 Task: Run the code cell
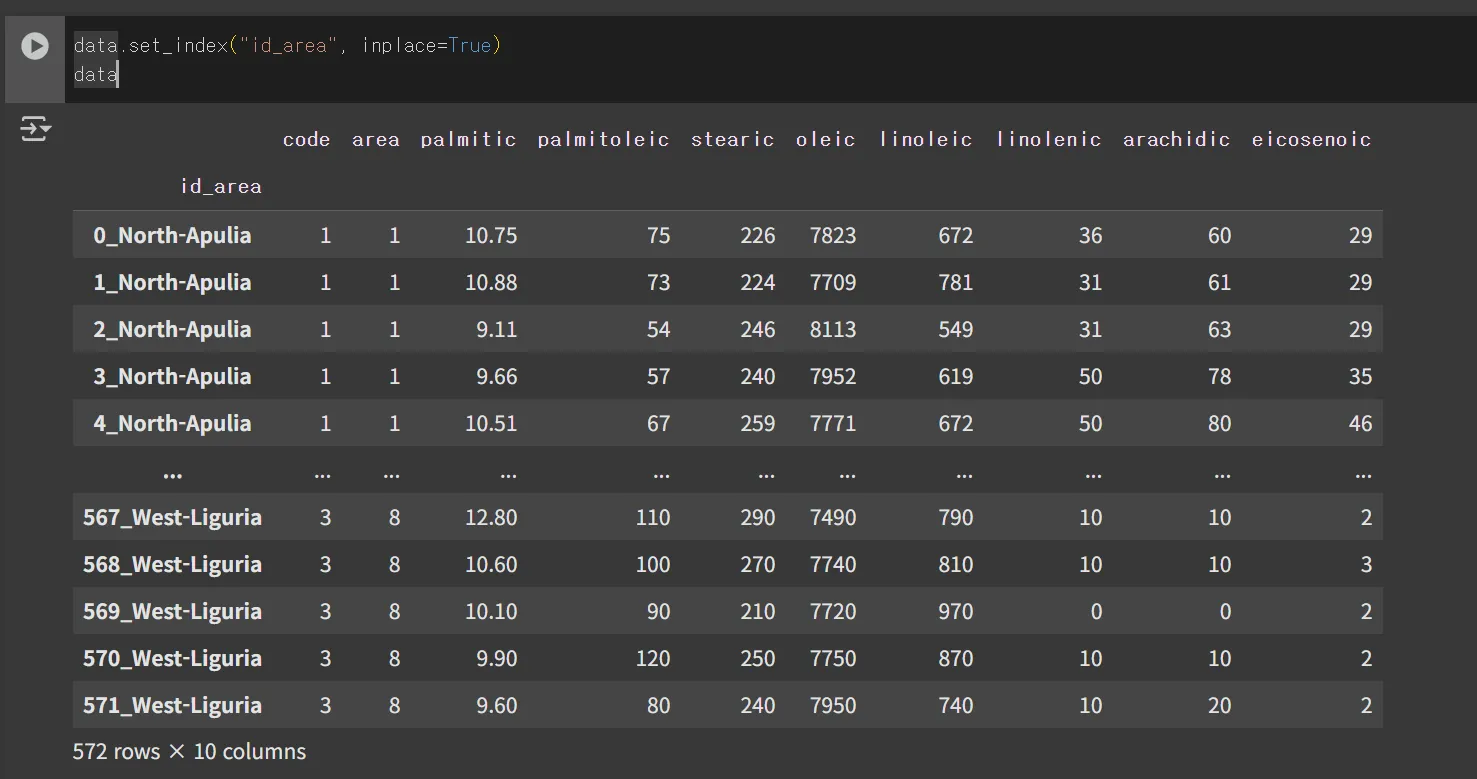(x=35, y=46)
